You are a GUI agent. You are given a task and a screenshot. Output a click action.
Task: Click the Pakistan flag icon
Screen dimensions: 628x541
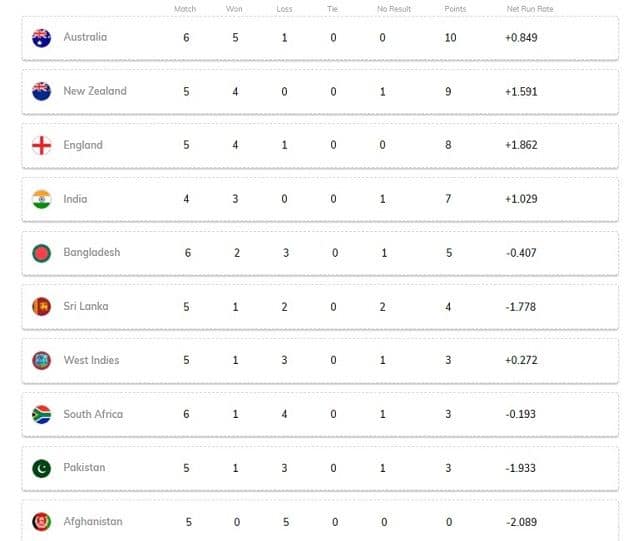pos(41,468)
